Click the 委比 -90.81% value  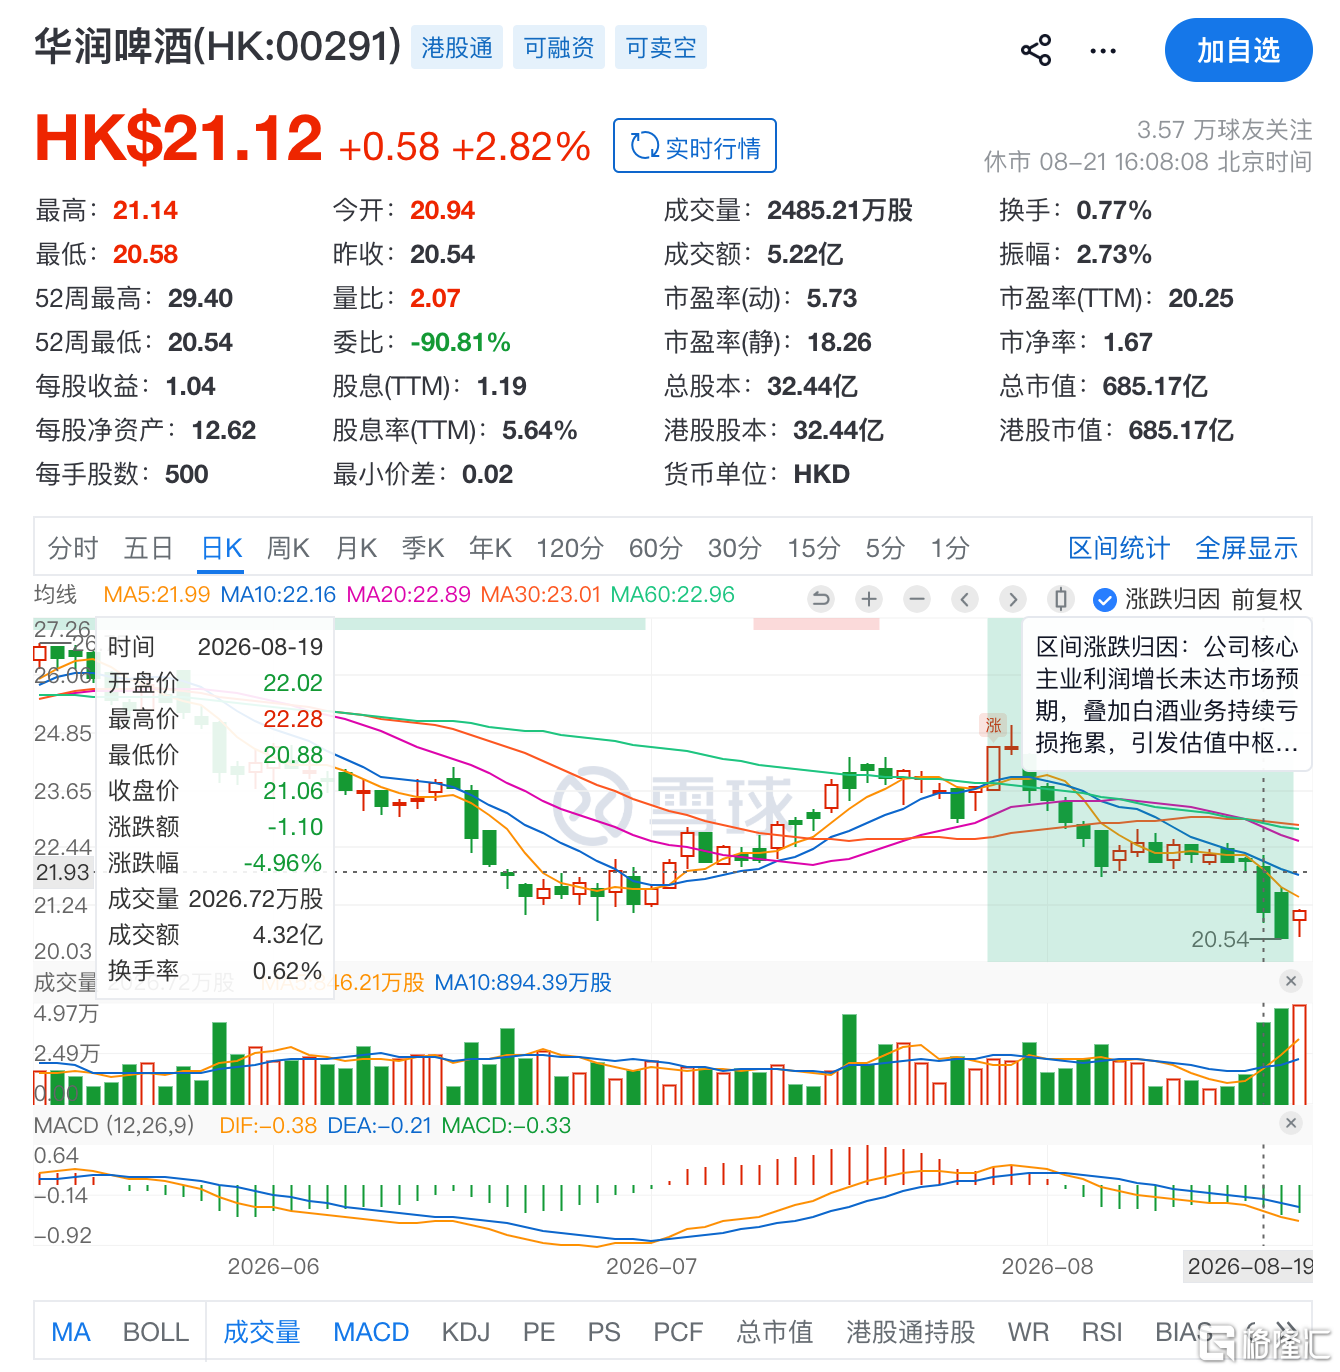coord(460,342)
